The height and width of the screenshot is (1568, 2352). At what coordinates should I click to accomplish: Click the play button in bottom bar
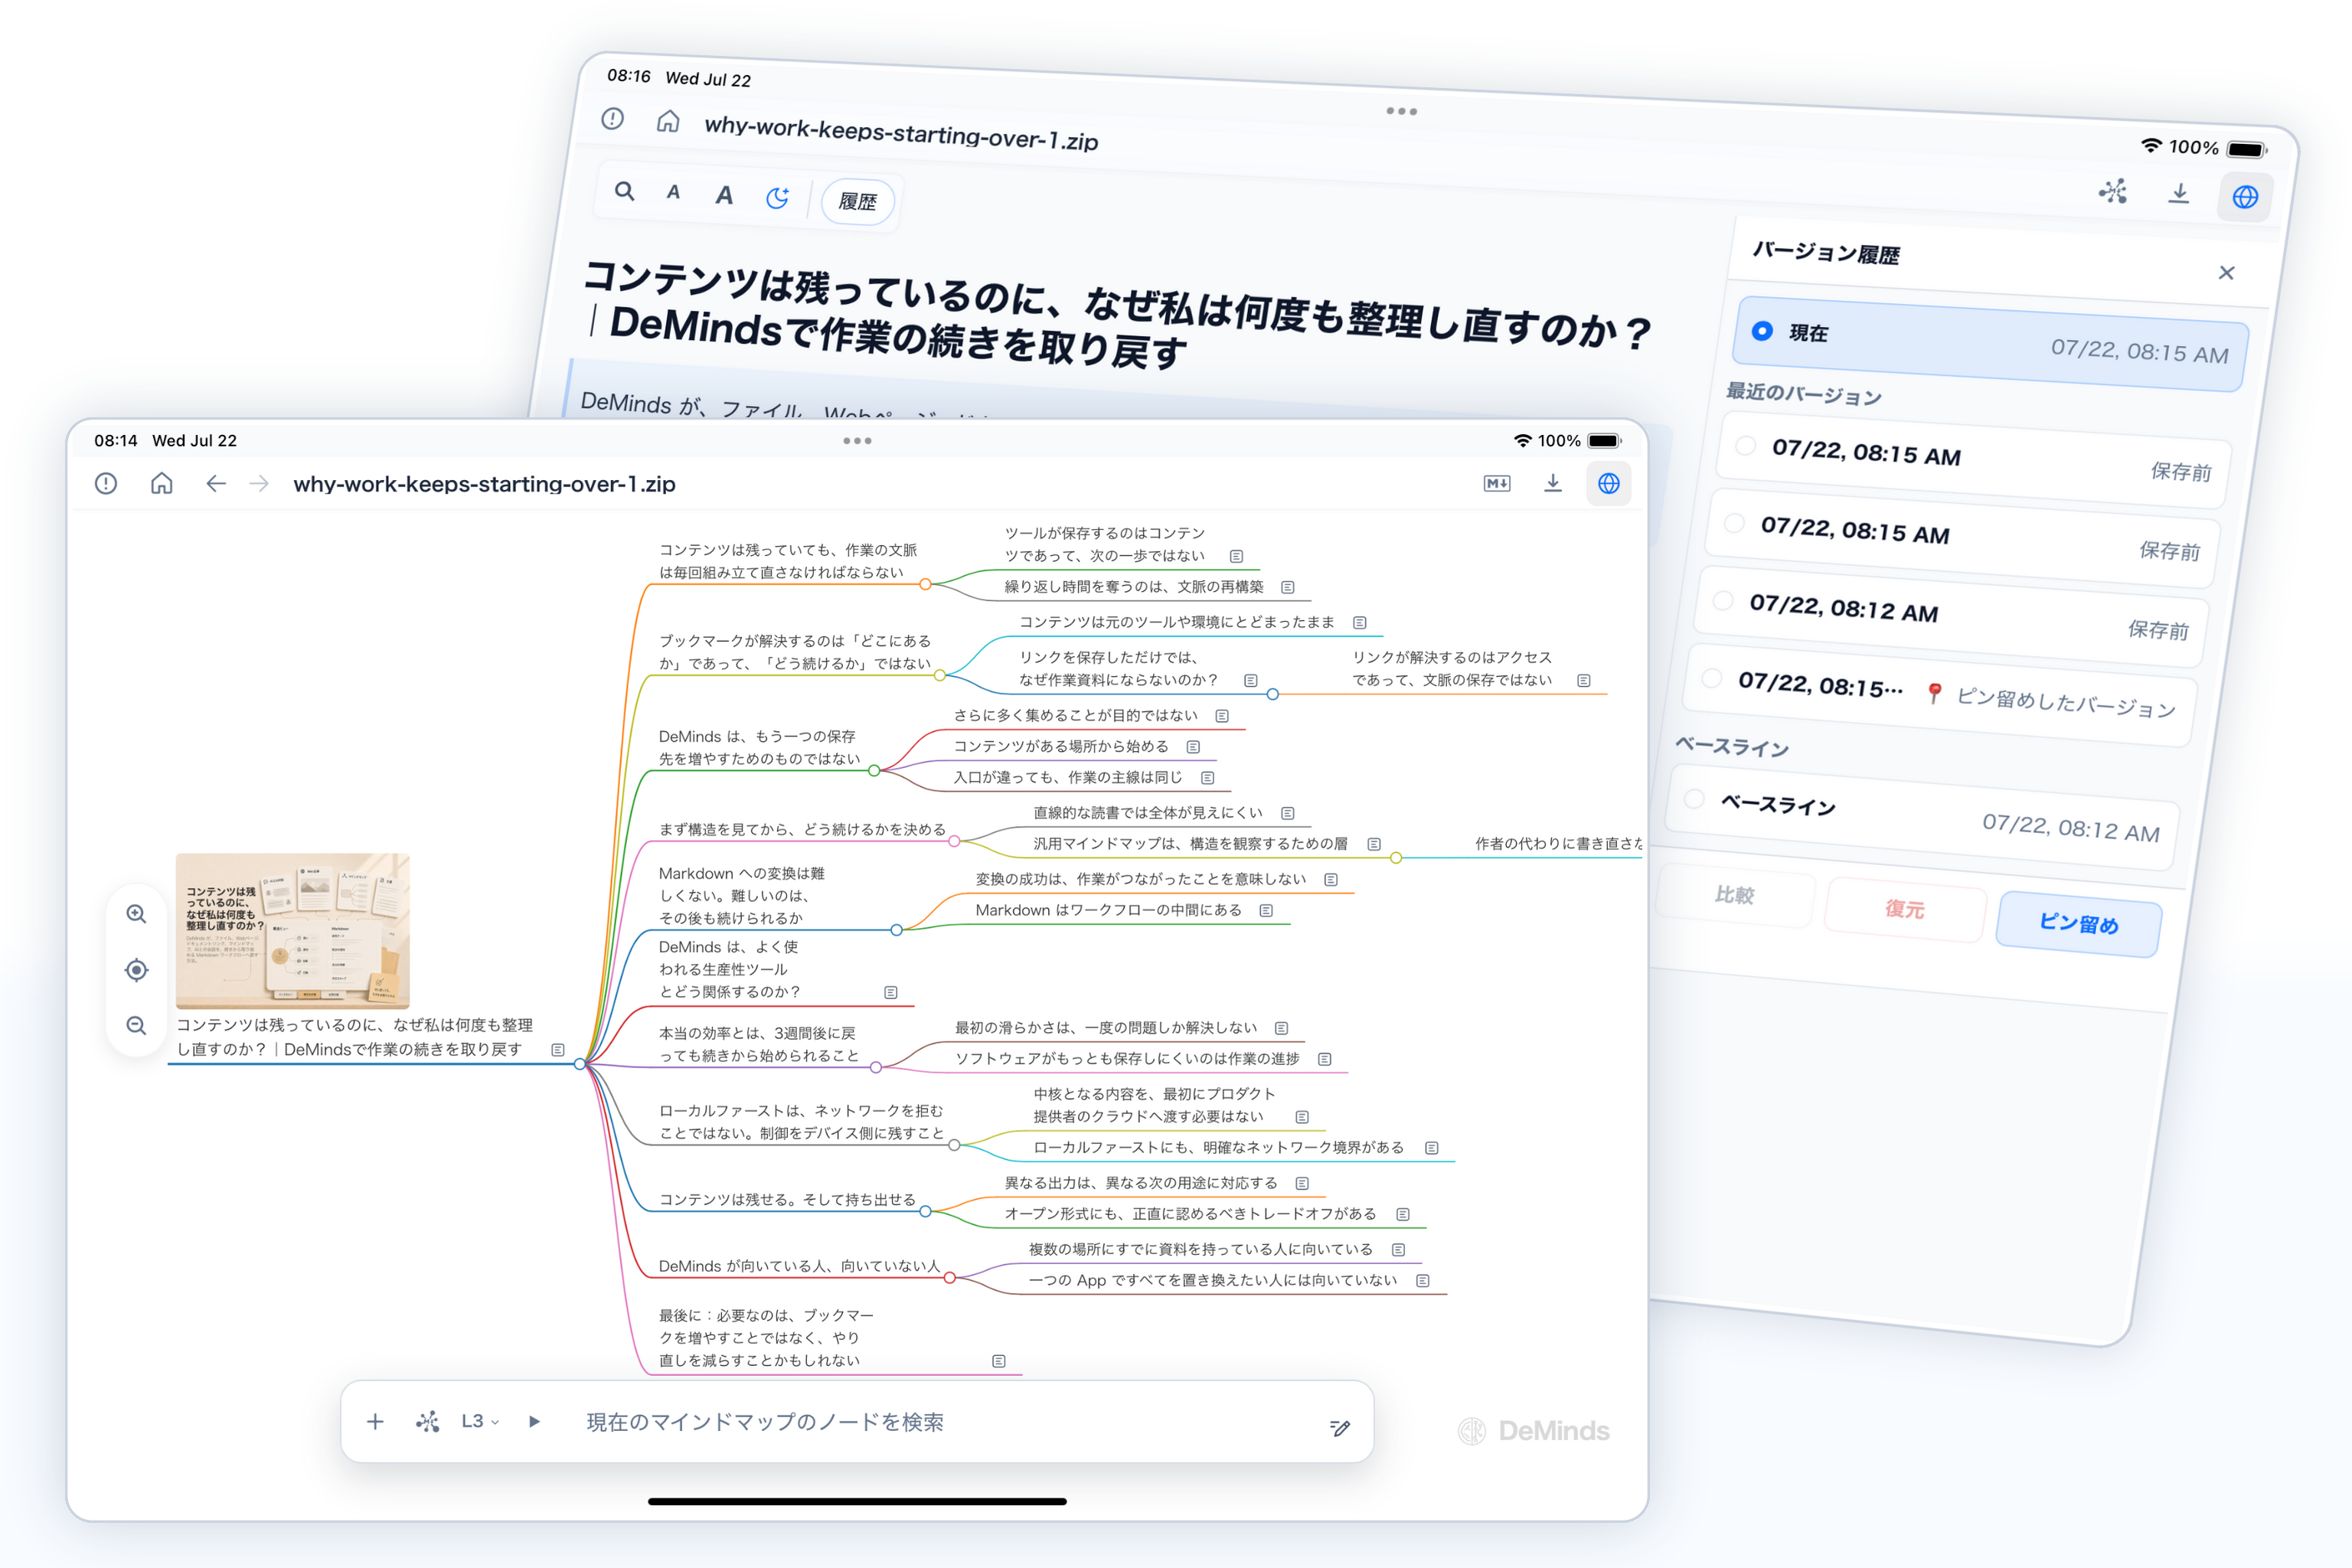tap(535, 1422)
